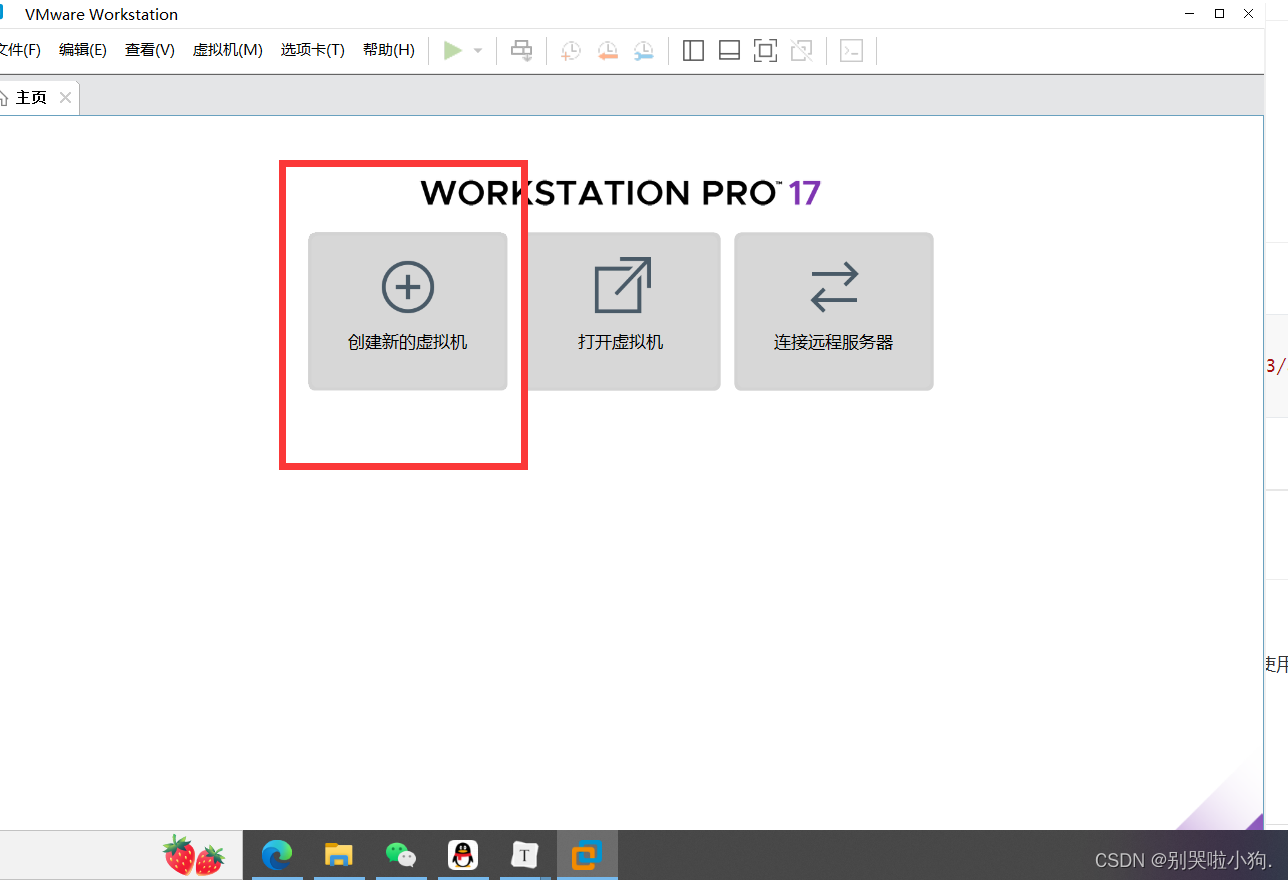Click the 连接远程服务器 button
1288x880 pixels.
(x=834, y=311)
